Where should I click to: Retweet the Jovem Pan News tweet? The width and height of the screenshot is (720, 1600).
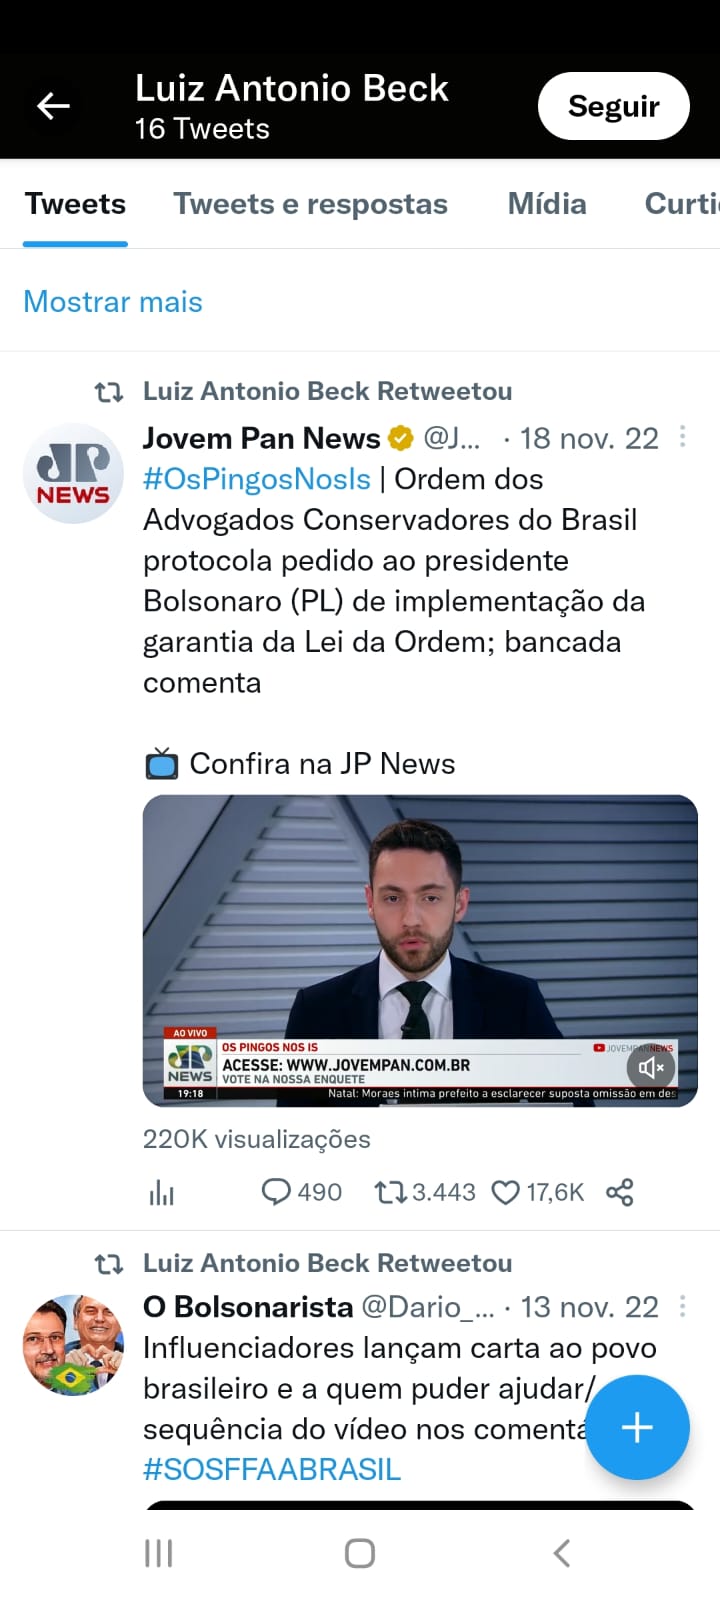425,1192
